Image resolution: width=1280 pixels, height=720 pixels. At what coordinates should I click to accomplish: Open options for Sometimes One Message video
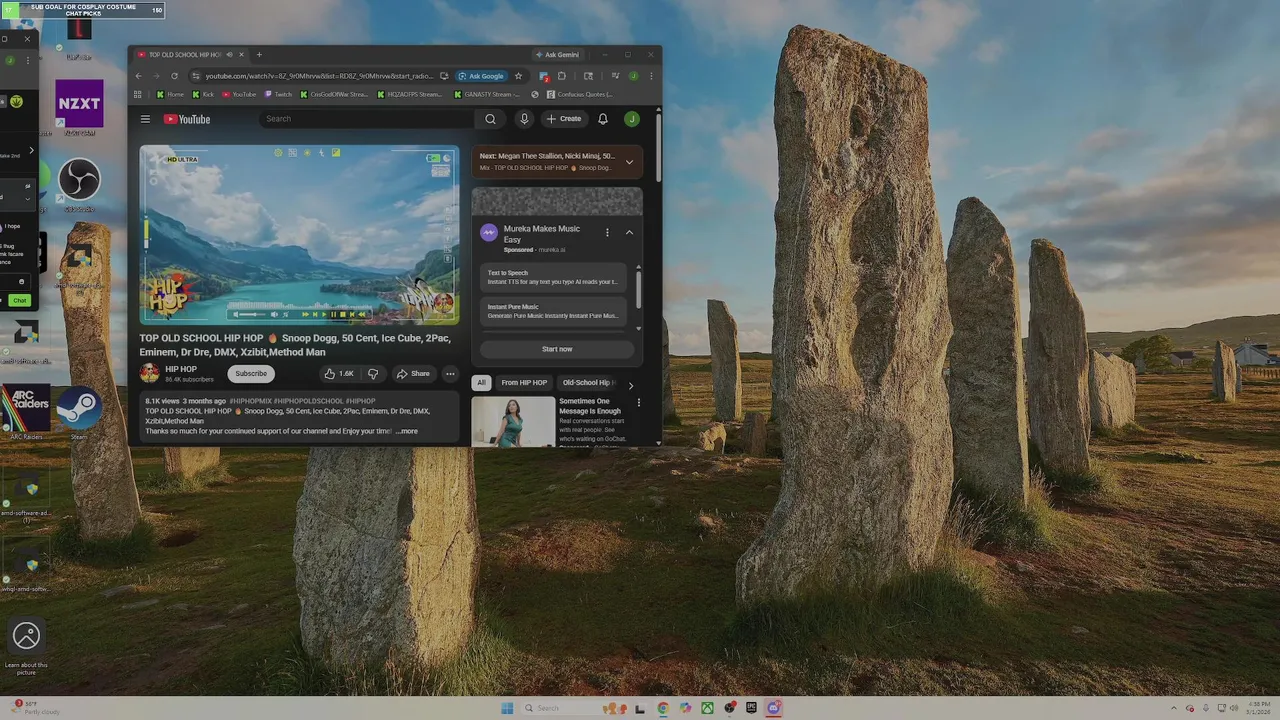point(639,403)
